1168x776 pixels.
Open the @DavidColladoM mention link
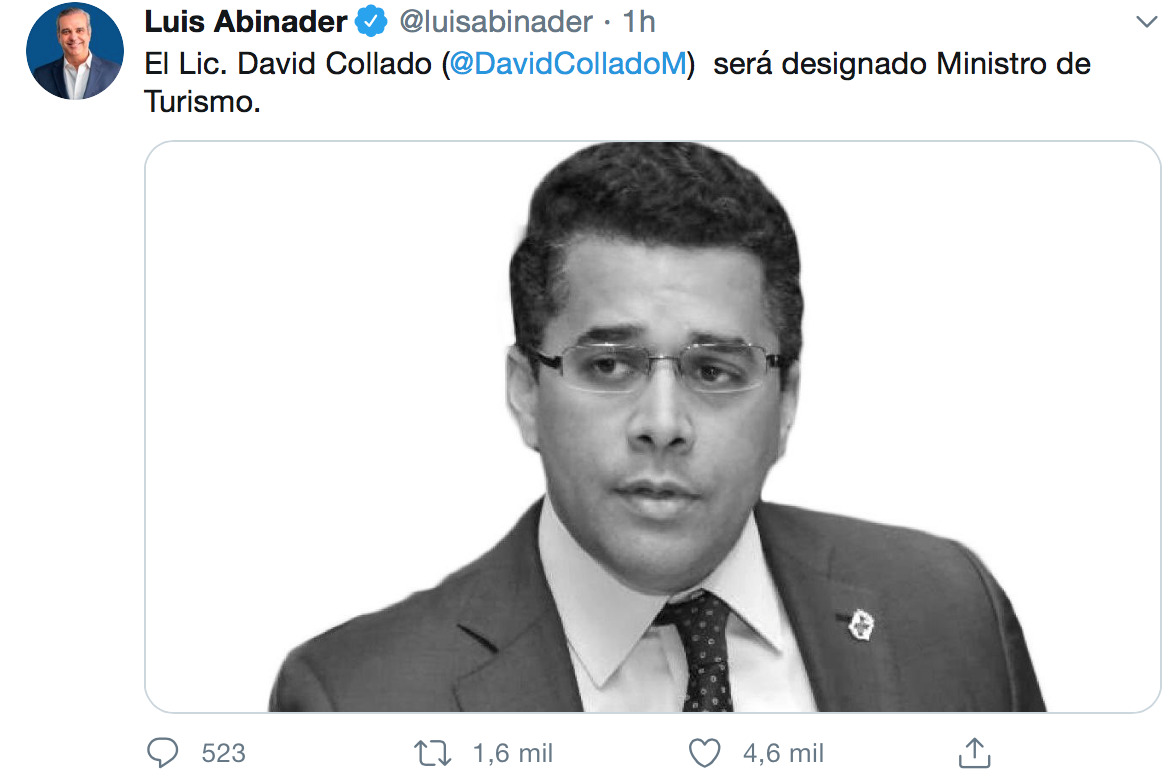point(568,64)
